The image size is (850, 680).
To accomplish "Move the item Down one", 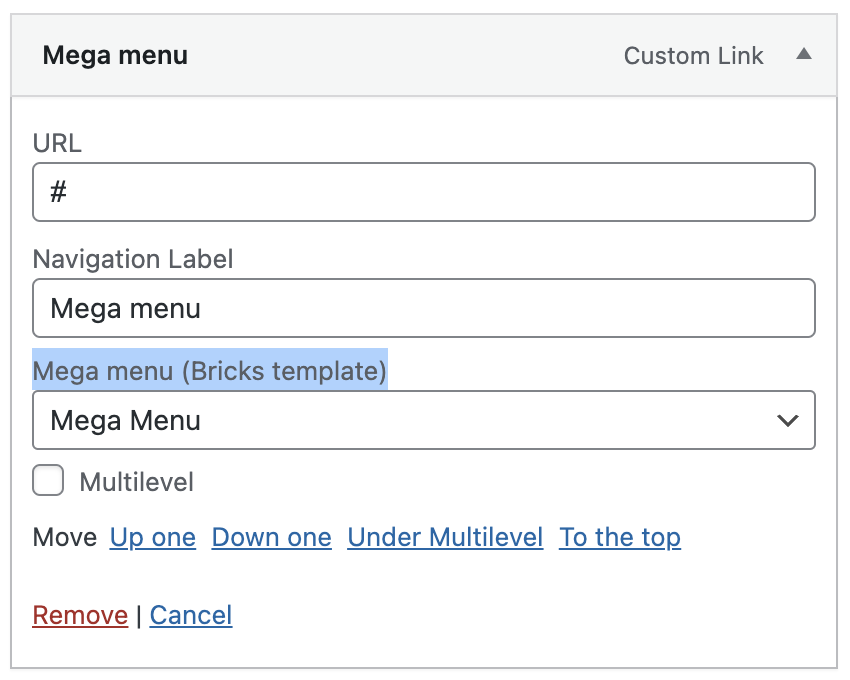I will [271, 537].
